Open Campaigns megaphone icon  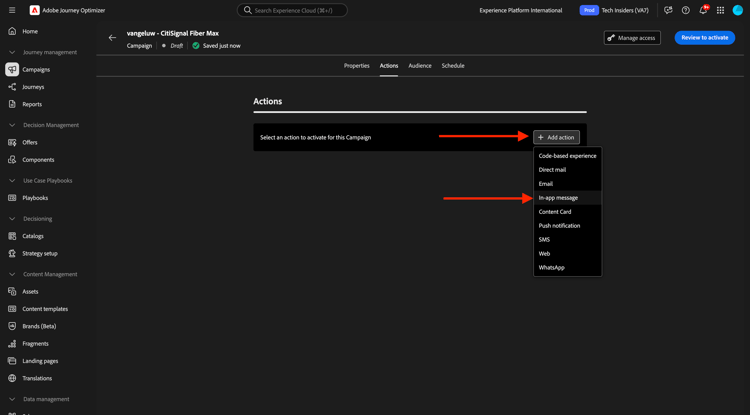(x=12, y=69)
